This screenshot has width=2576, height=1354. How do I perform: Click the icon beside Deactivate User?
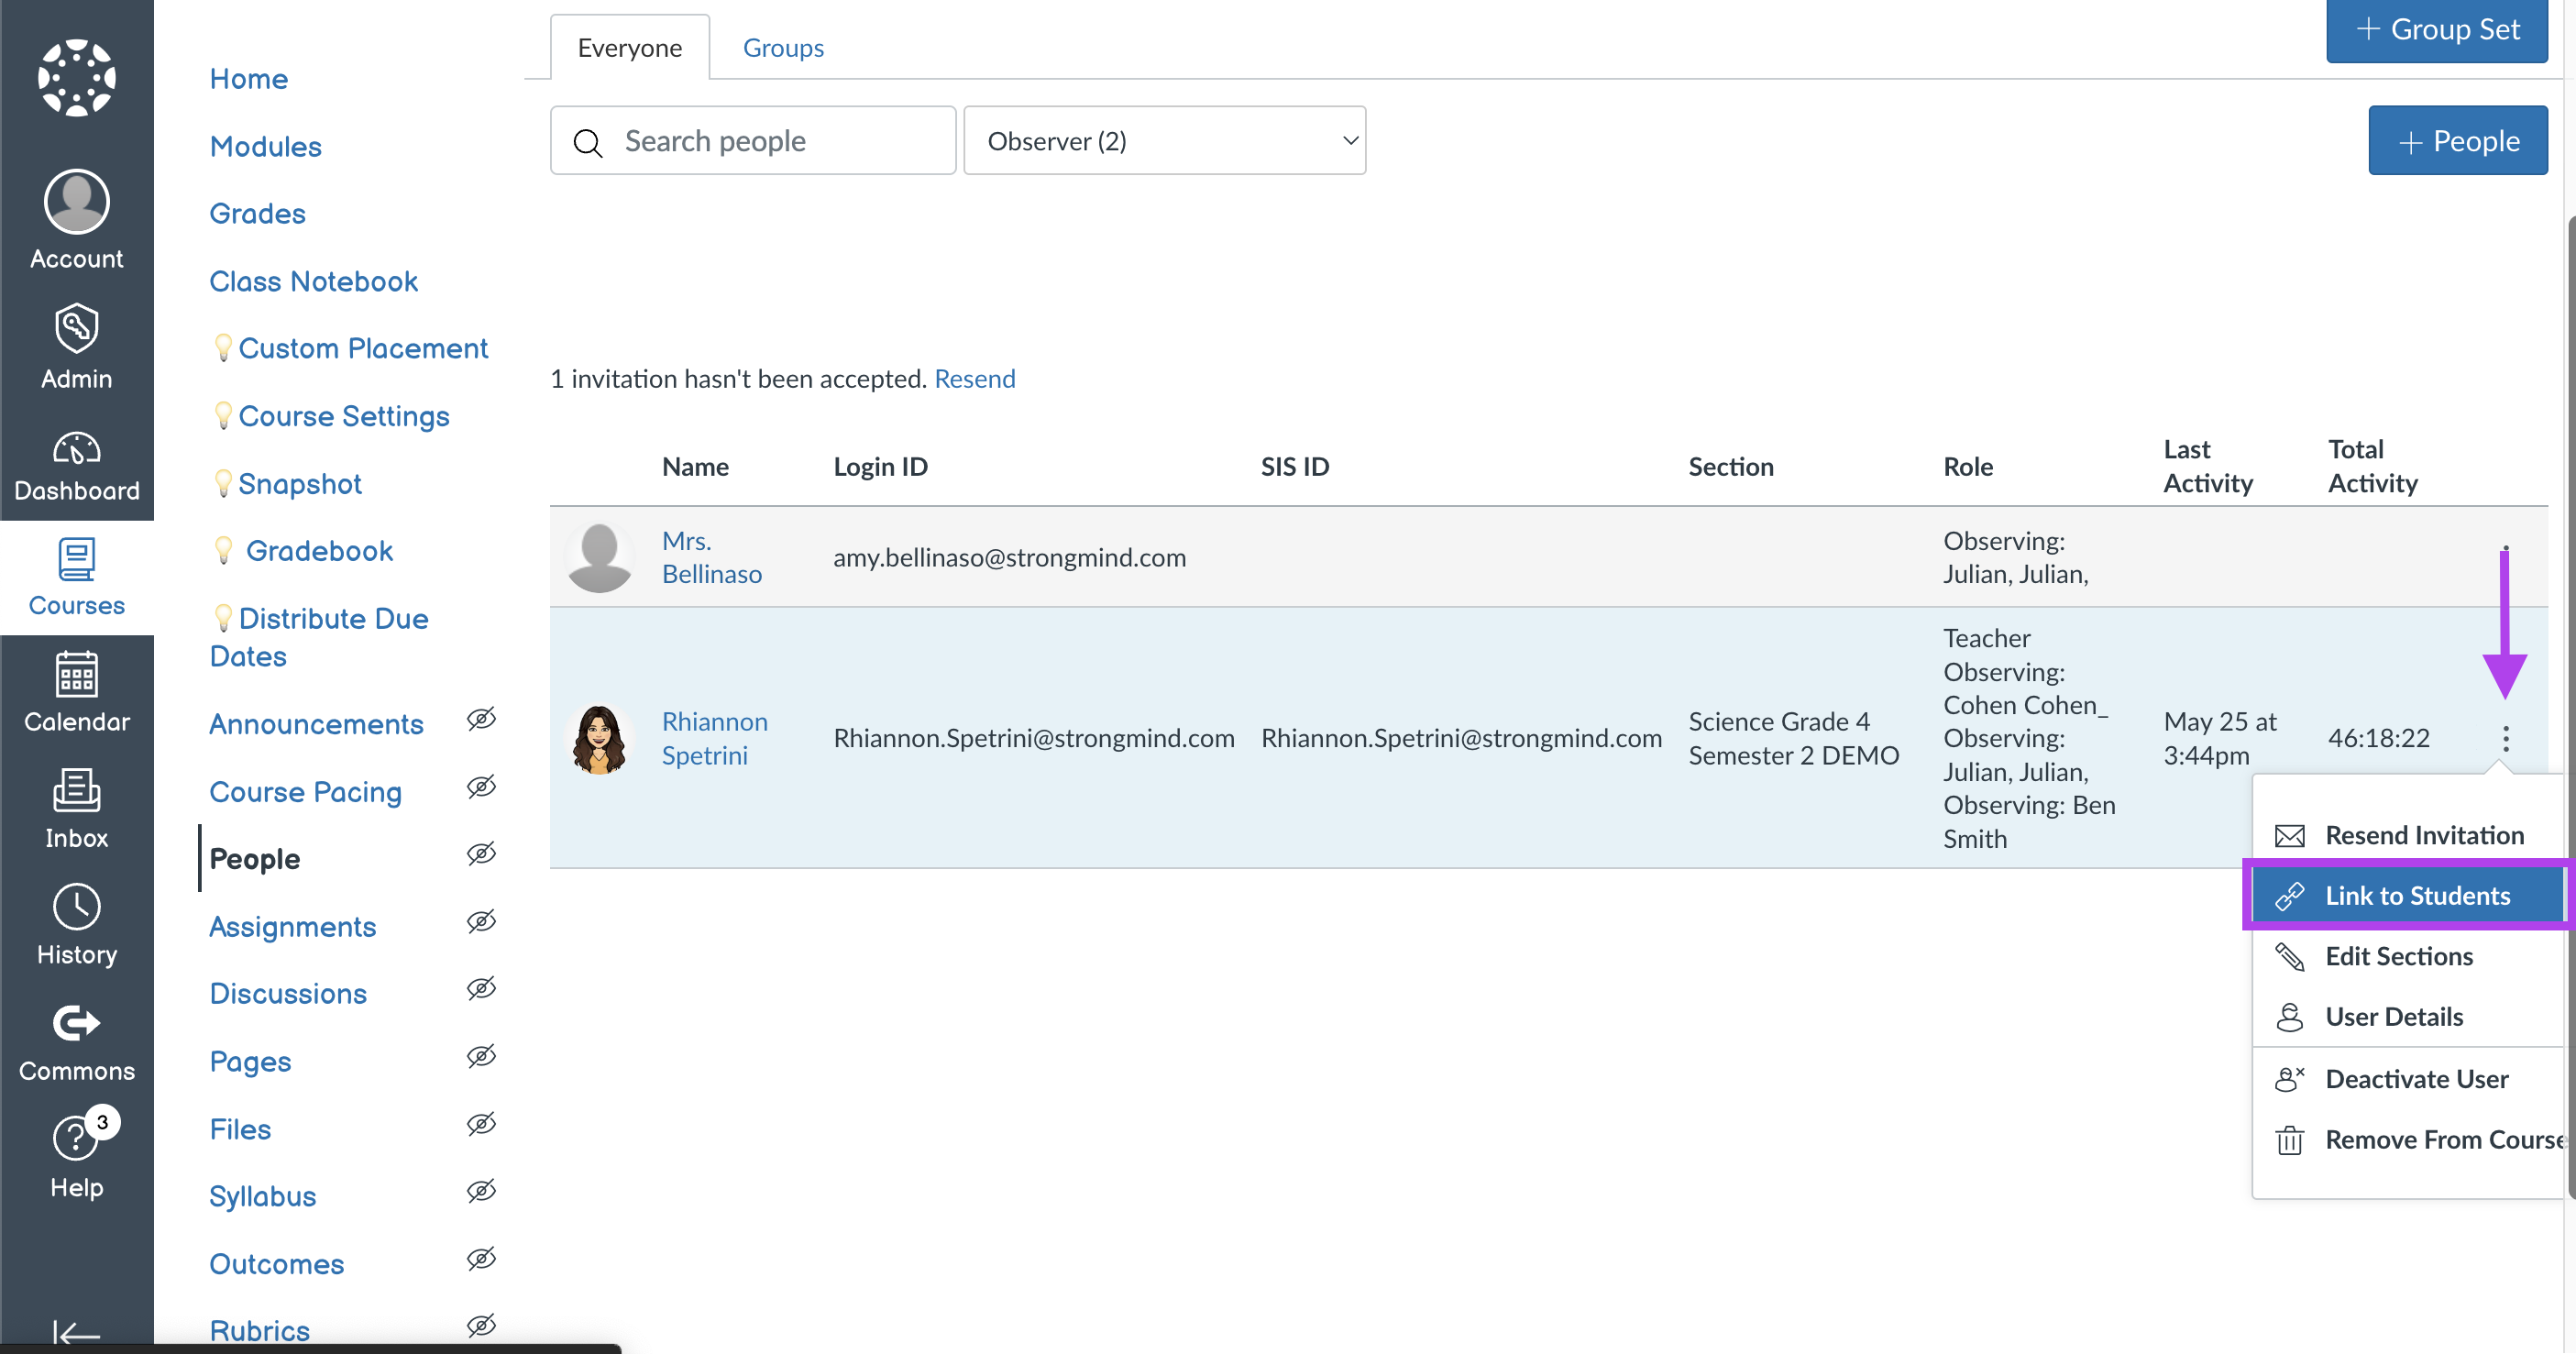(2289, 1079)
